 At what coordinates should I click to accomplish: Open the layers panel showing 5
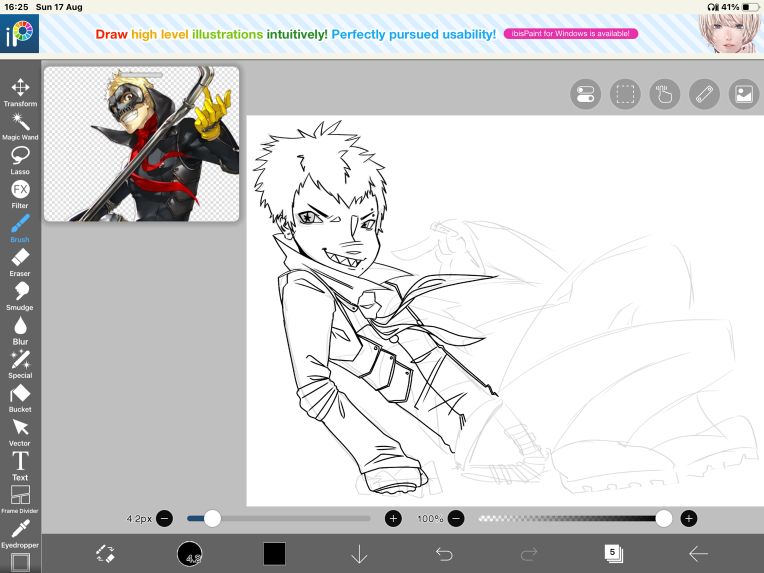point(613,554)
